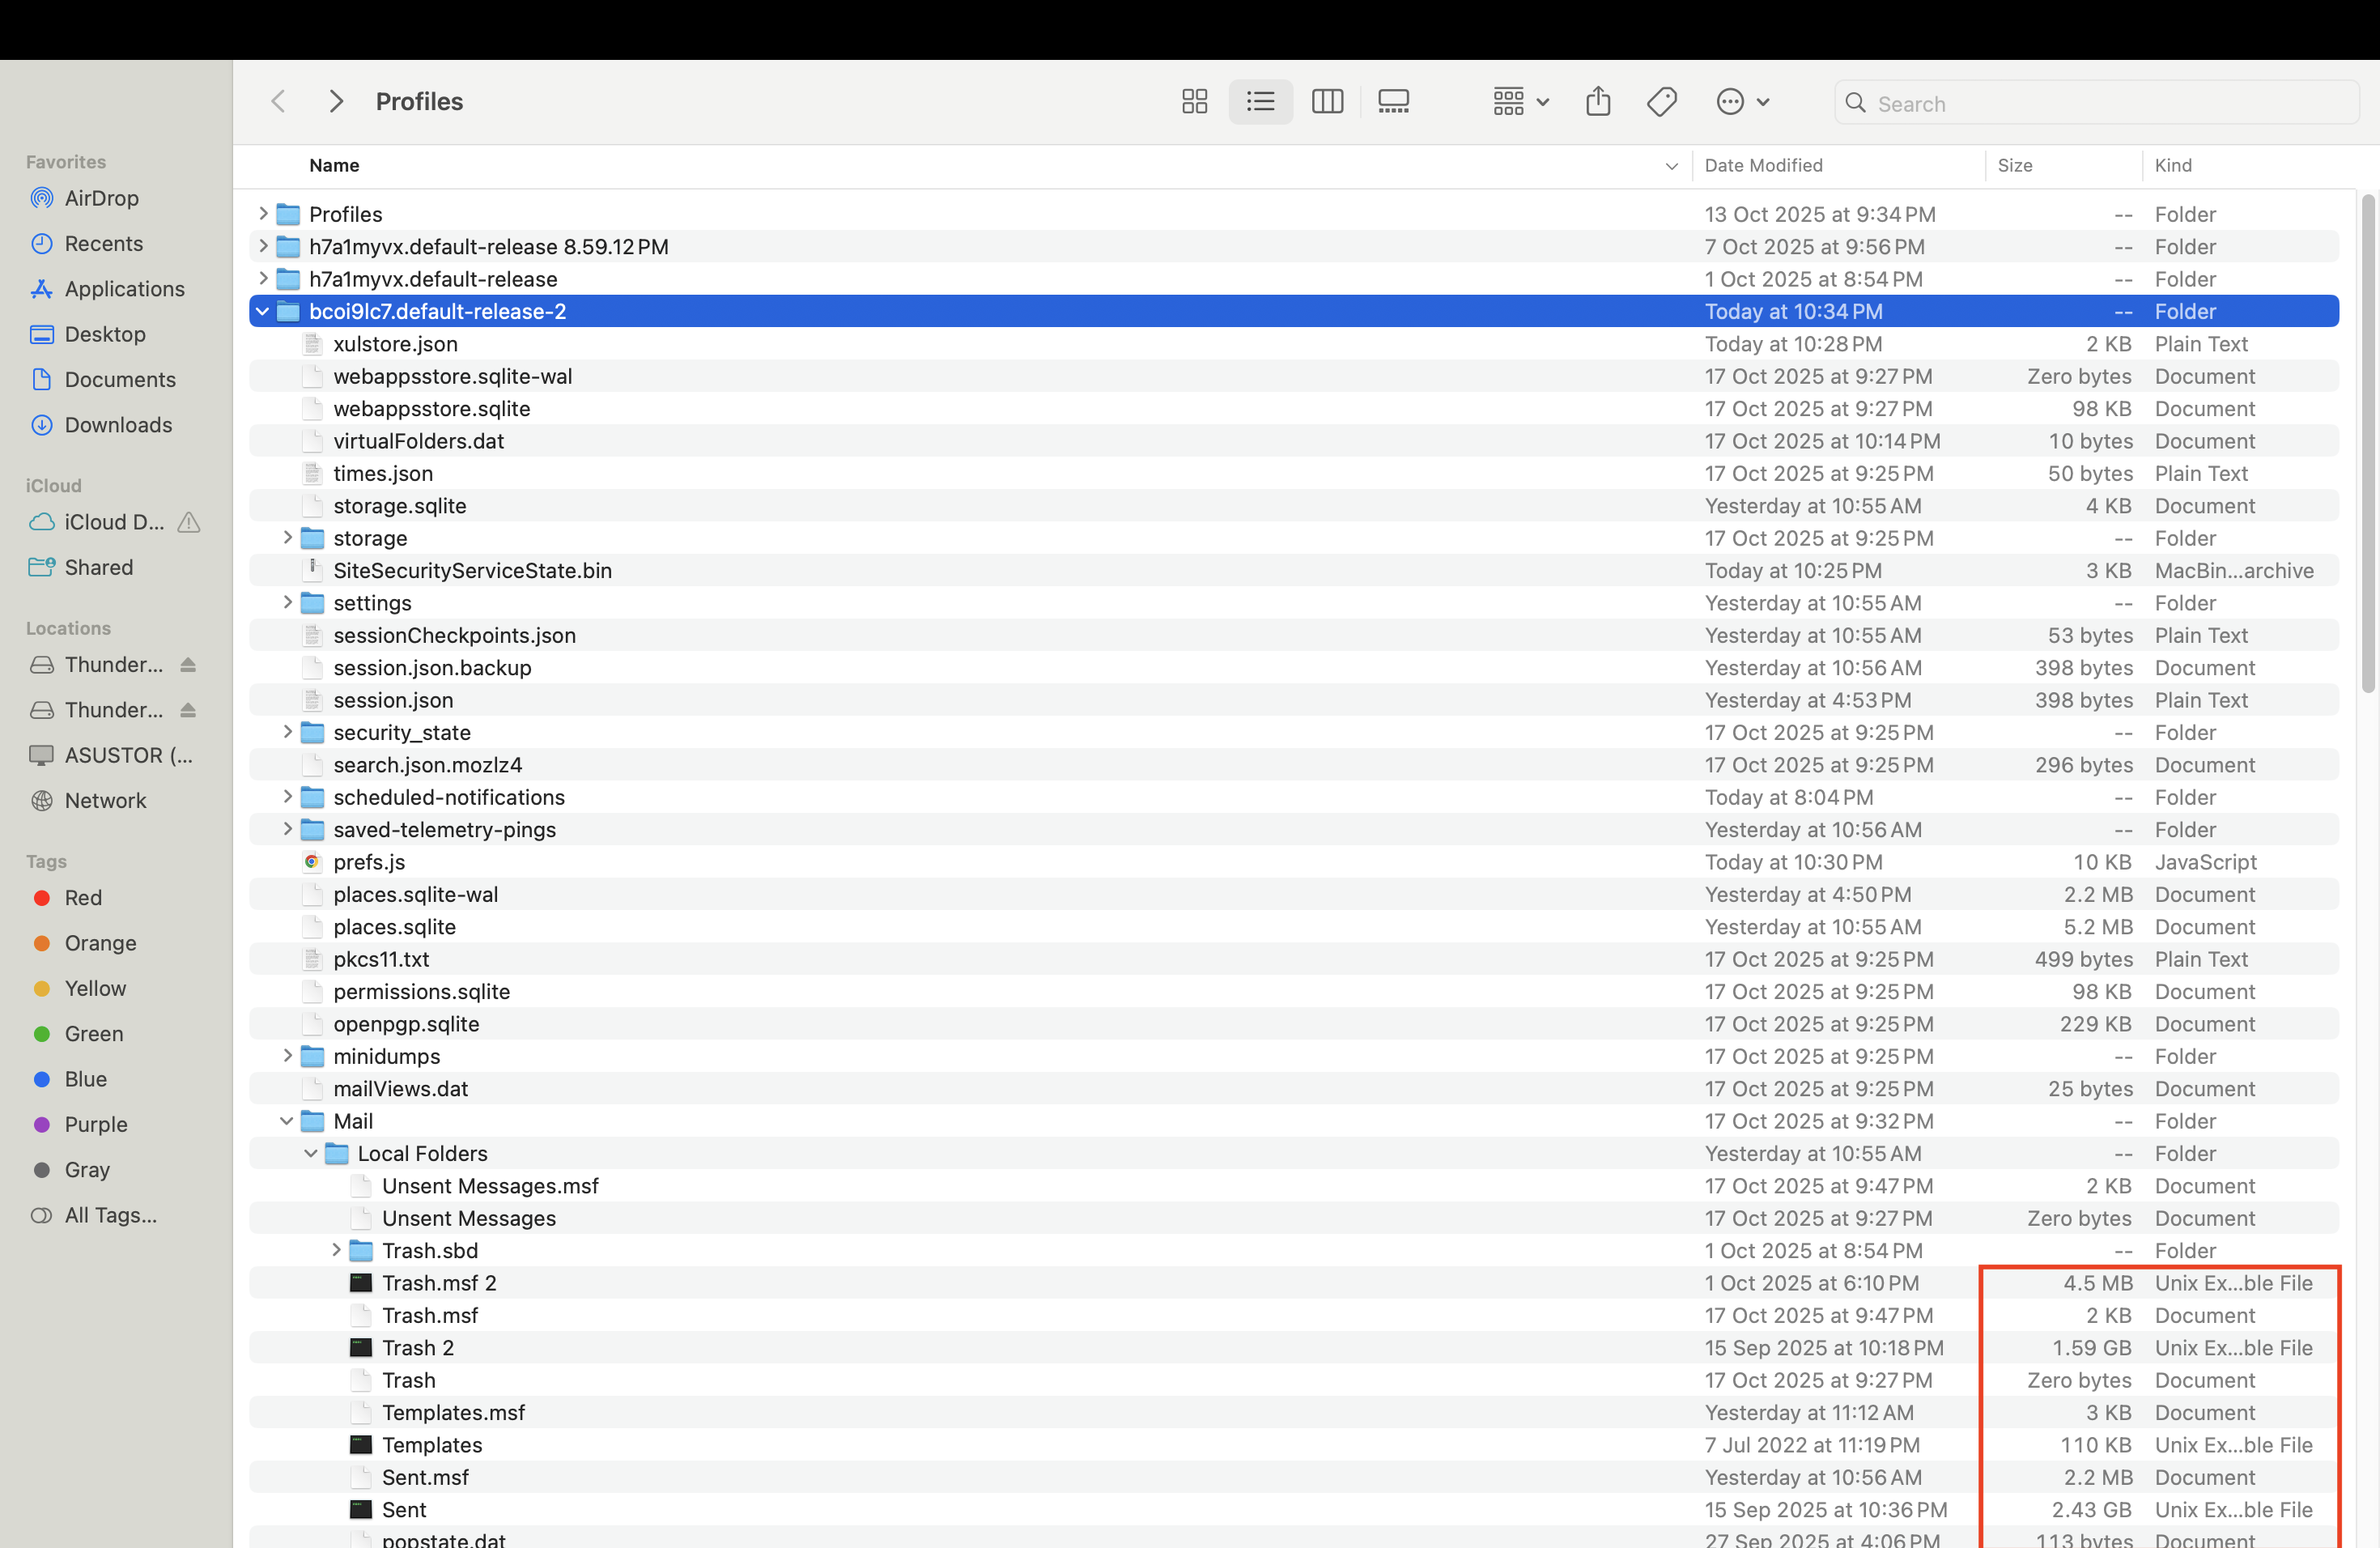This screenshot has width=2380, height=1548.
Task: Sort by Date Modified column header
Action: (x=1763, y=166)
